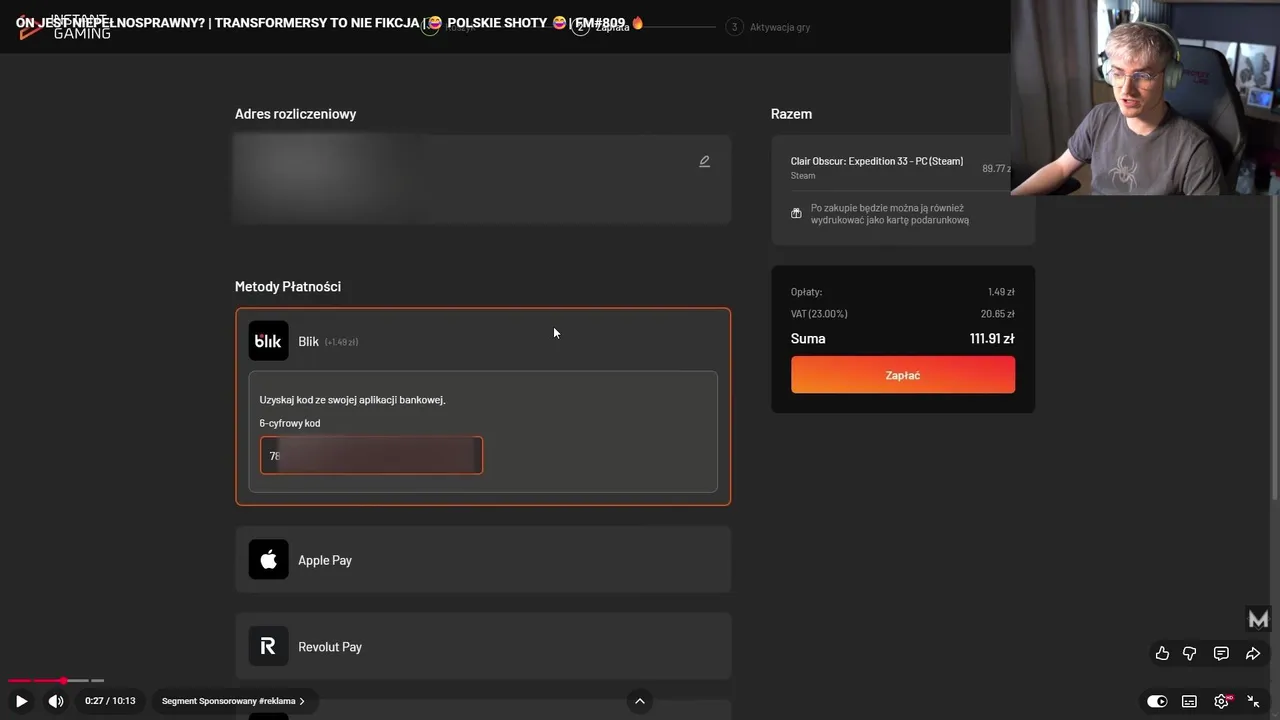The width and height of the screenshot is (1280, 720).
Task: Like the video with thumbs up
Action: click(x=1162, y=653)
